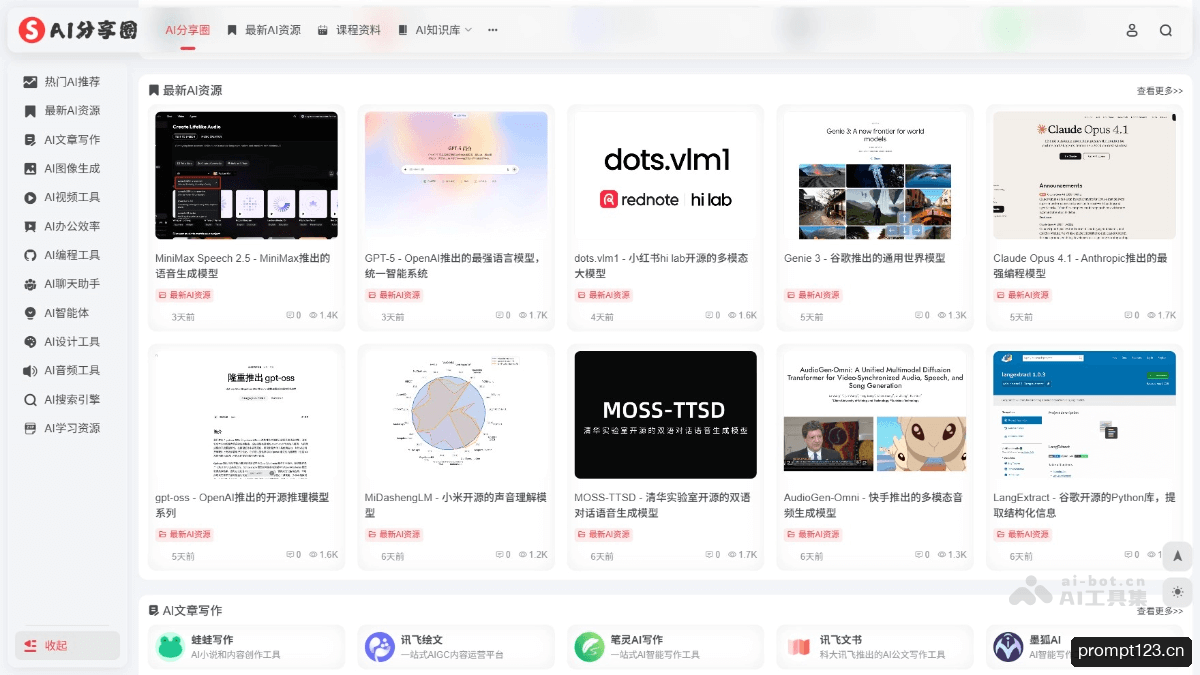Screen dimensions: 1200x675
Task: Click the AI办公效率 chart icon in the sidebar
Action: tap(30, 227)
